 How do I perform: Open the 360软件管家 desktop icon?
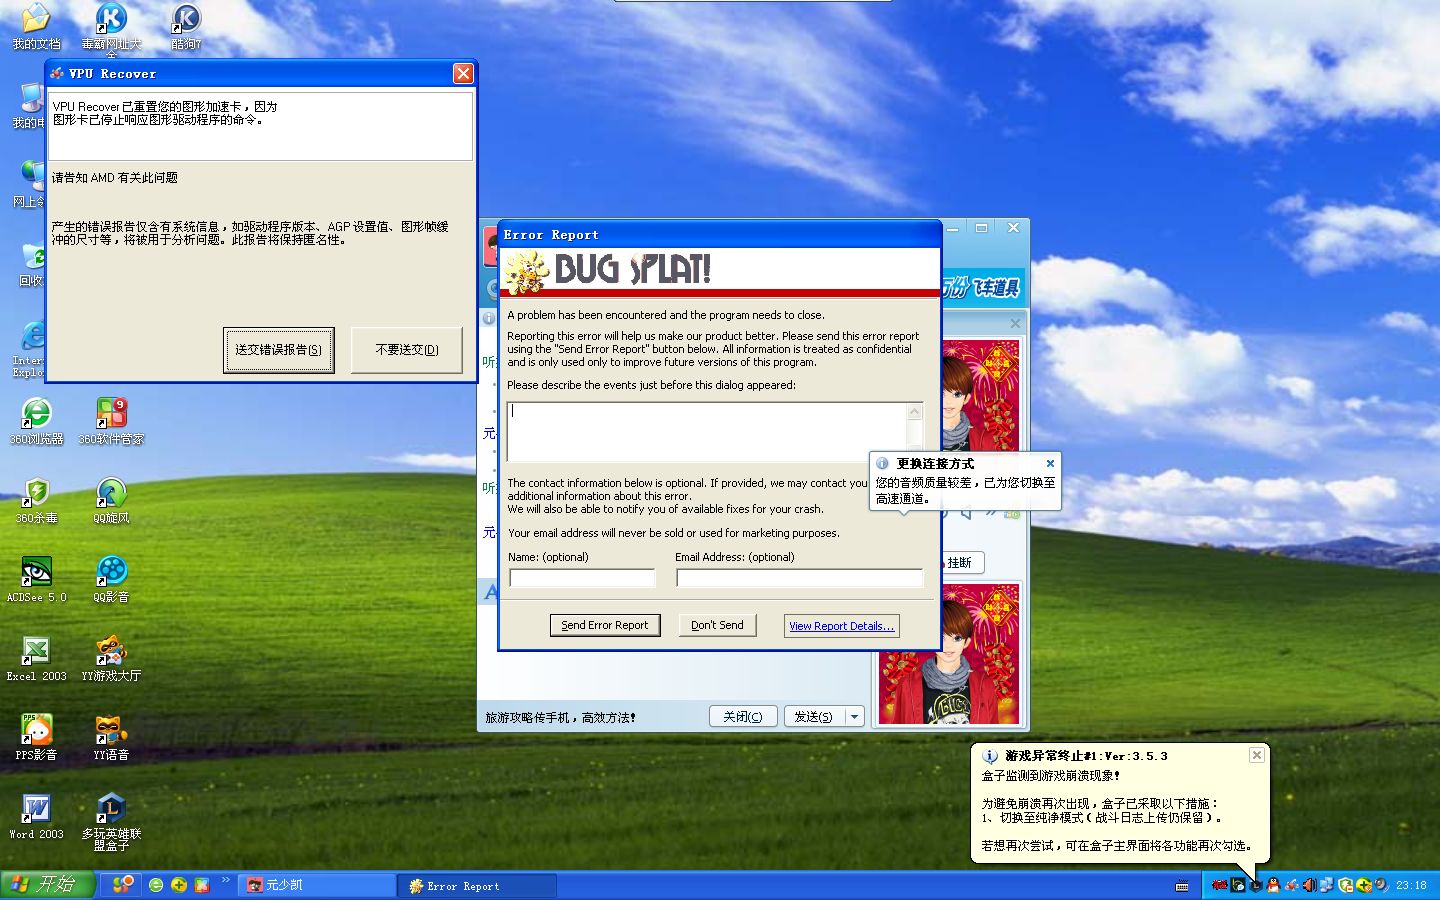tap(111, 420)
